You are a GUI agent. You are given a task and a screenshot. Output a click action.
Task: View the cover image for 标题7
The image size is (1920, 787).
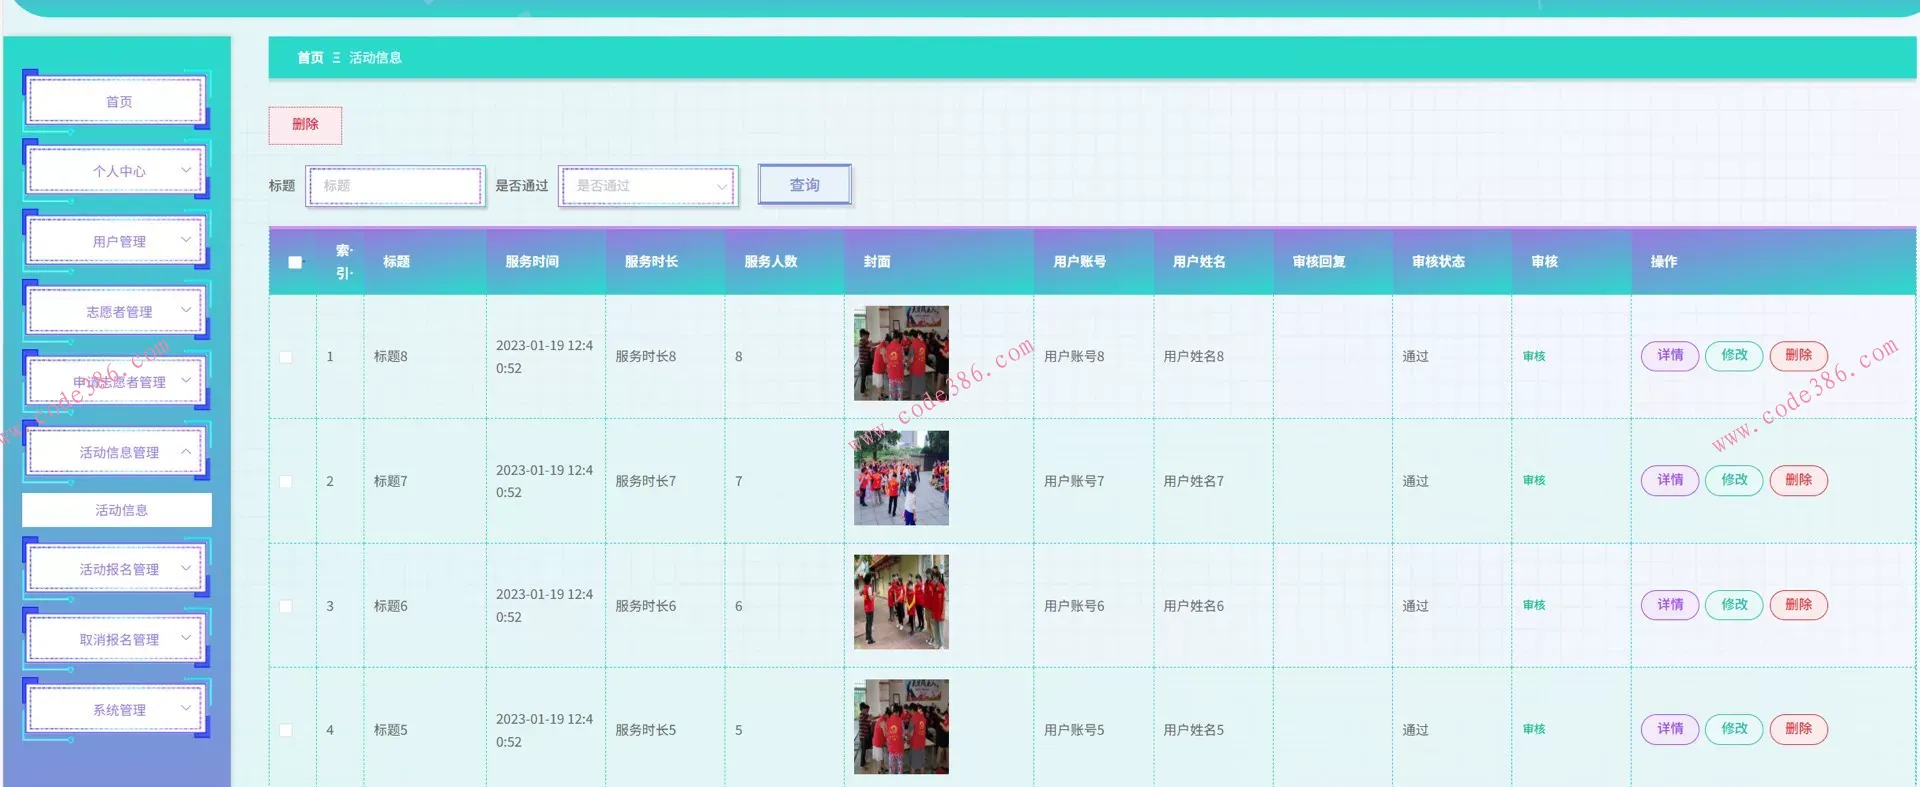tap(901, 478)
